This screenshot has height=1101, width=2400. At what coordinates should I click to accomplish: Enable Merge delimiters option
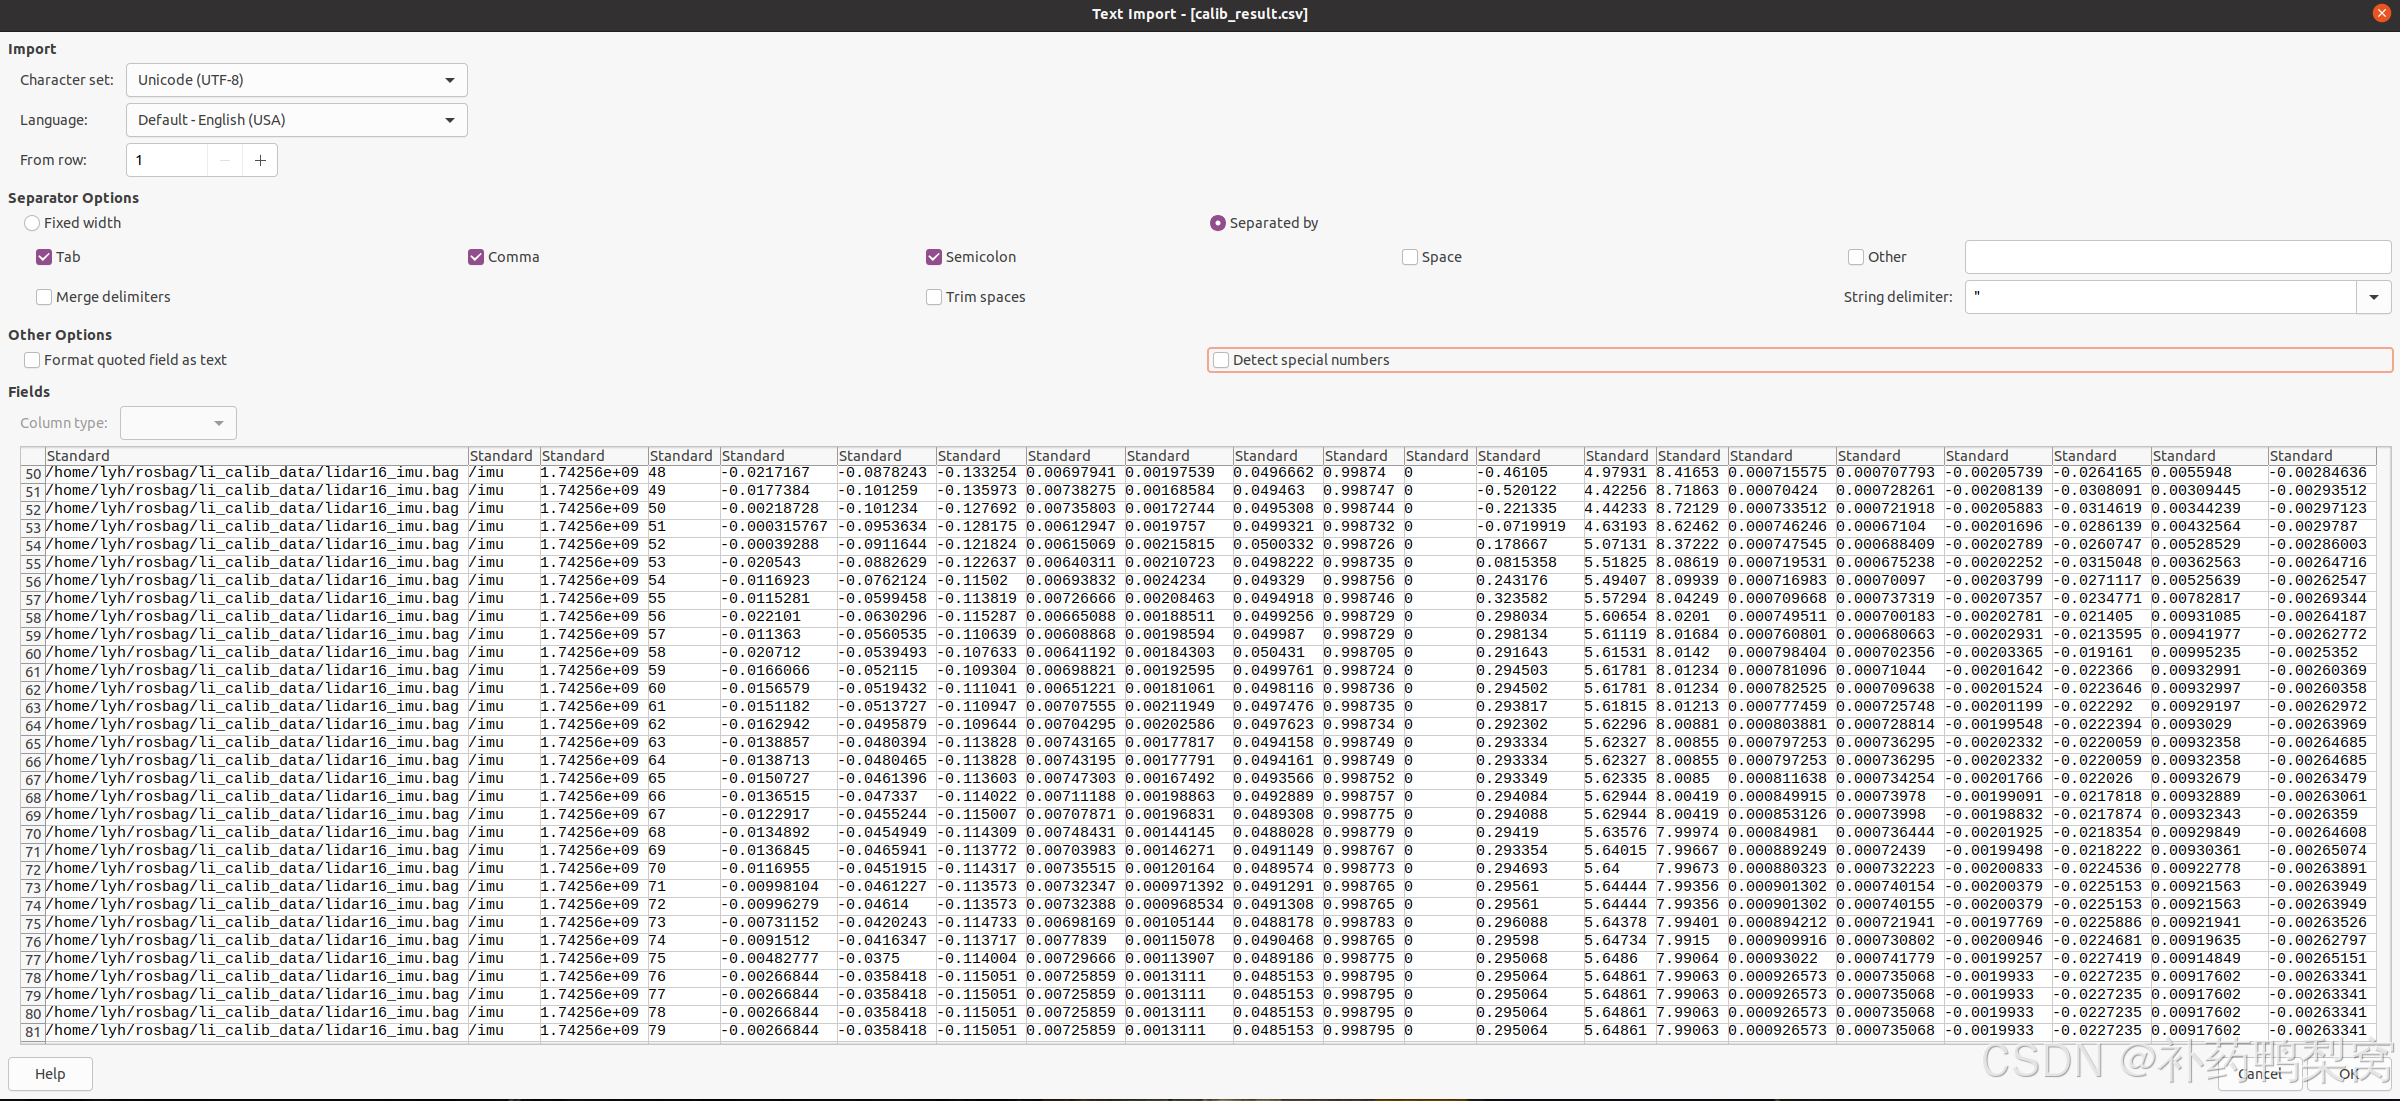click(x=44, y=297)
